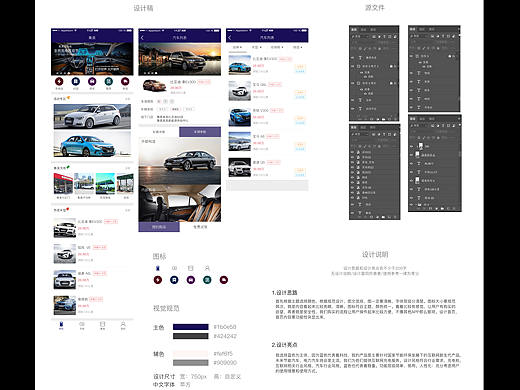Collapse the first group's effects in upper-left Layers panel
520x390 pixels.
[x=395, y=66]
